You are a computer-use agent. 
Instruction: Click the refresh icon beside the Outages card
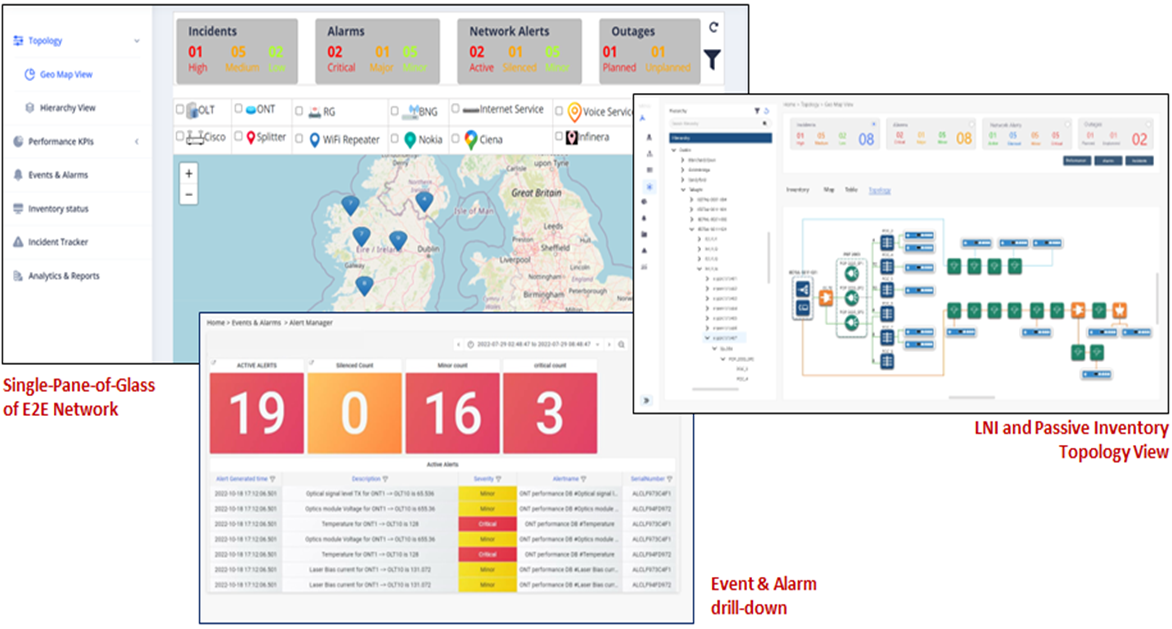(713, 28)
